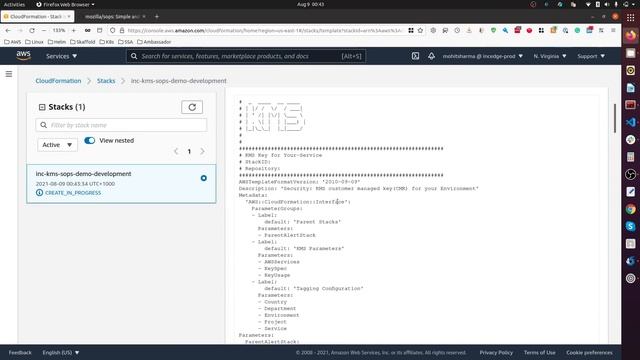The height and width of the screenshot is (360, 640).
Task: Open the Firefox Web Browser app menu
Action: pyautogui.click(x=65, y=4)
